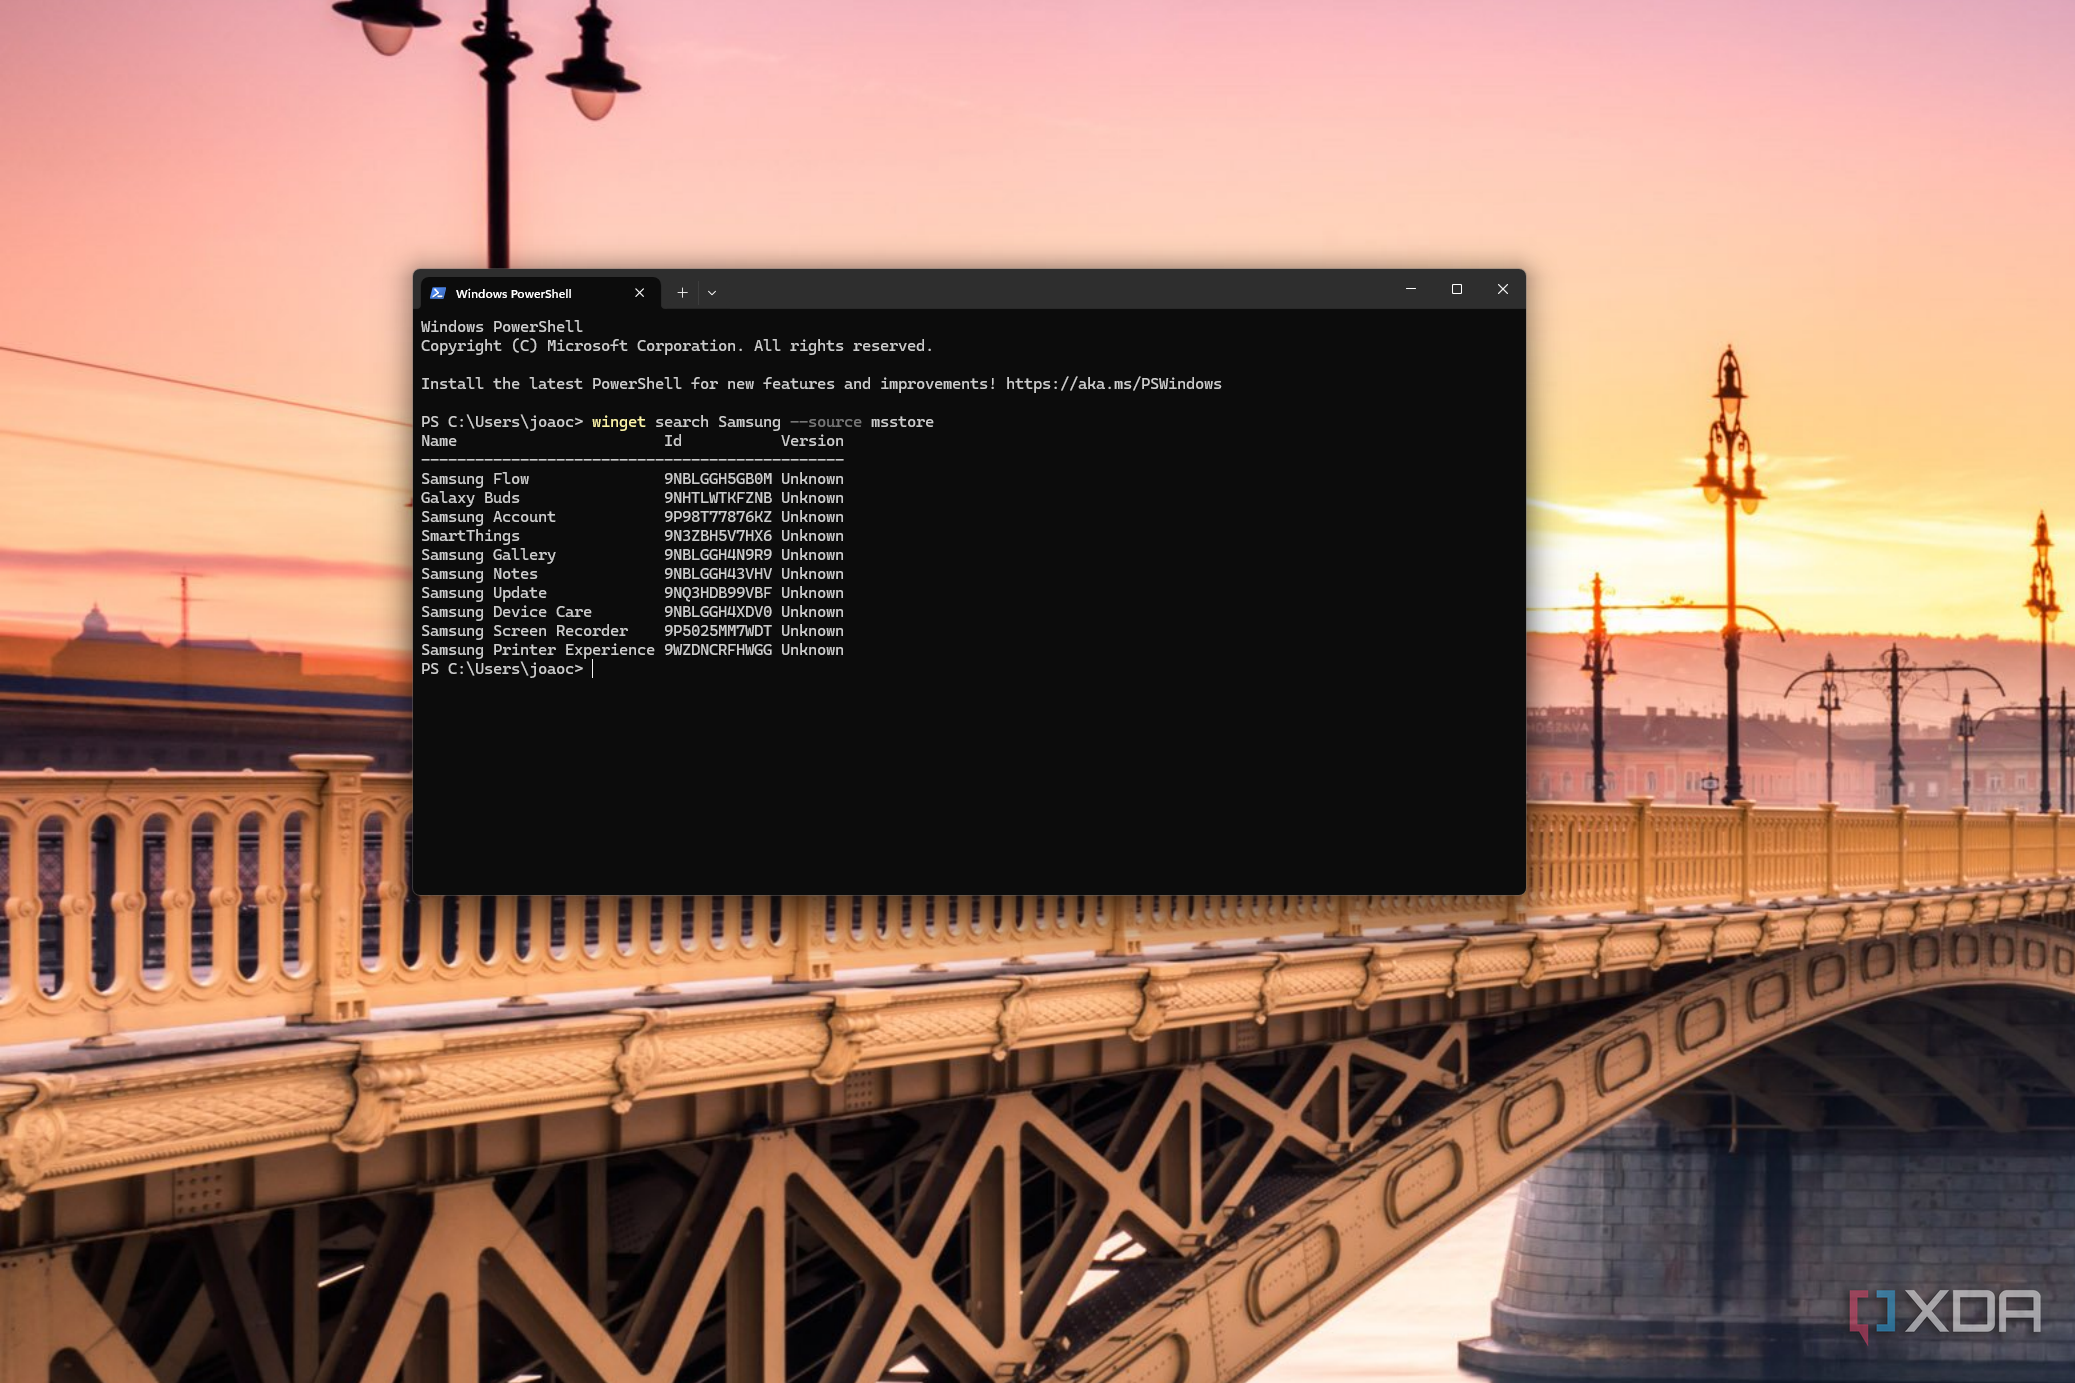The height and width of the screenshot is (1383, 2075).
Task: Open a new terminal tab with plus
Action: (682, 293)
